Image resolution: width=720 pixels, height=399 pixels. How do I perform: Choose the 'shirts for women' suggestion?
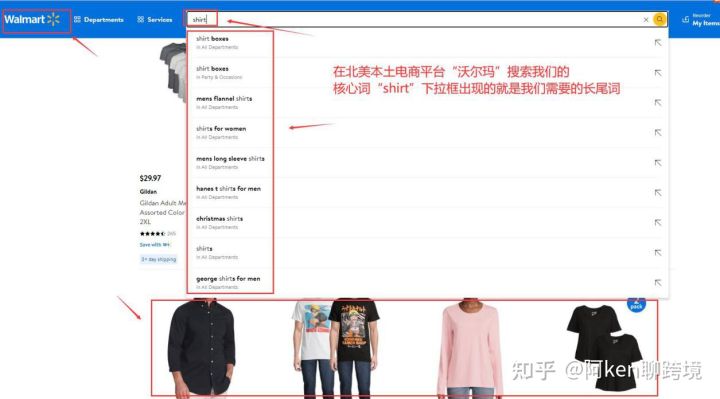click(x=427, y=133)
